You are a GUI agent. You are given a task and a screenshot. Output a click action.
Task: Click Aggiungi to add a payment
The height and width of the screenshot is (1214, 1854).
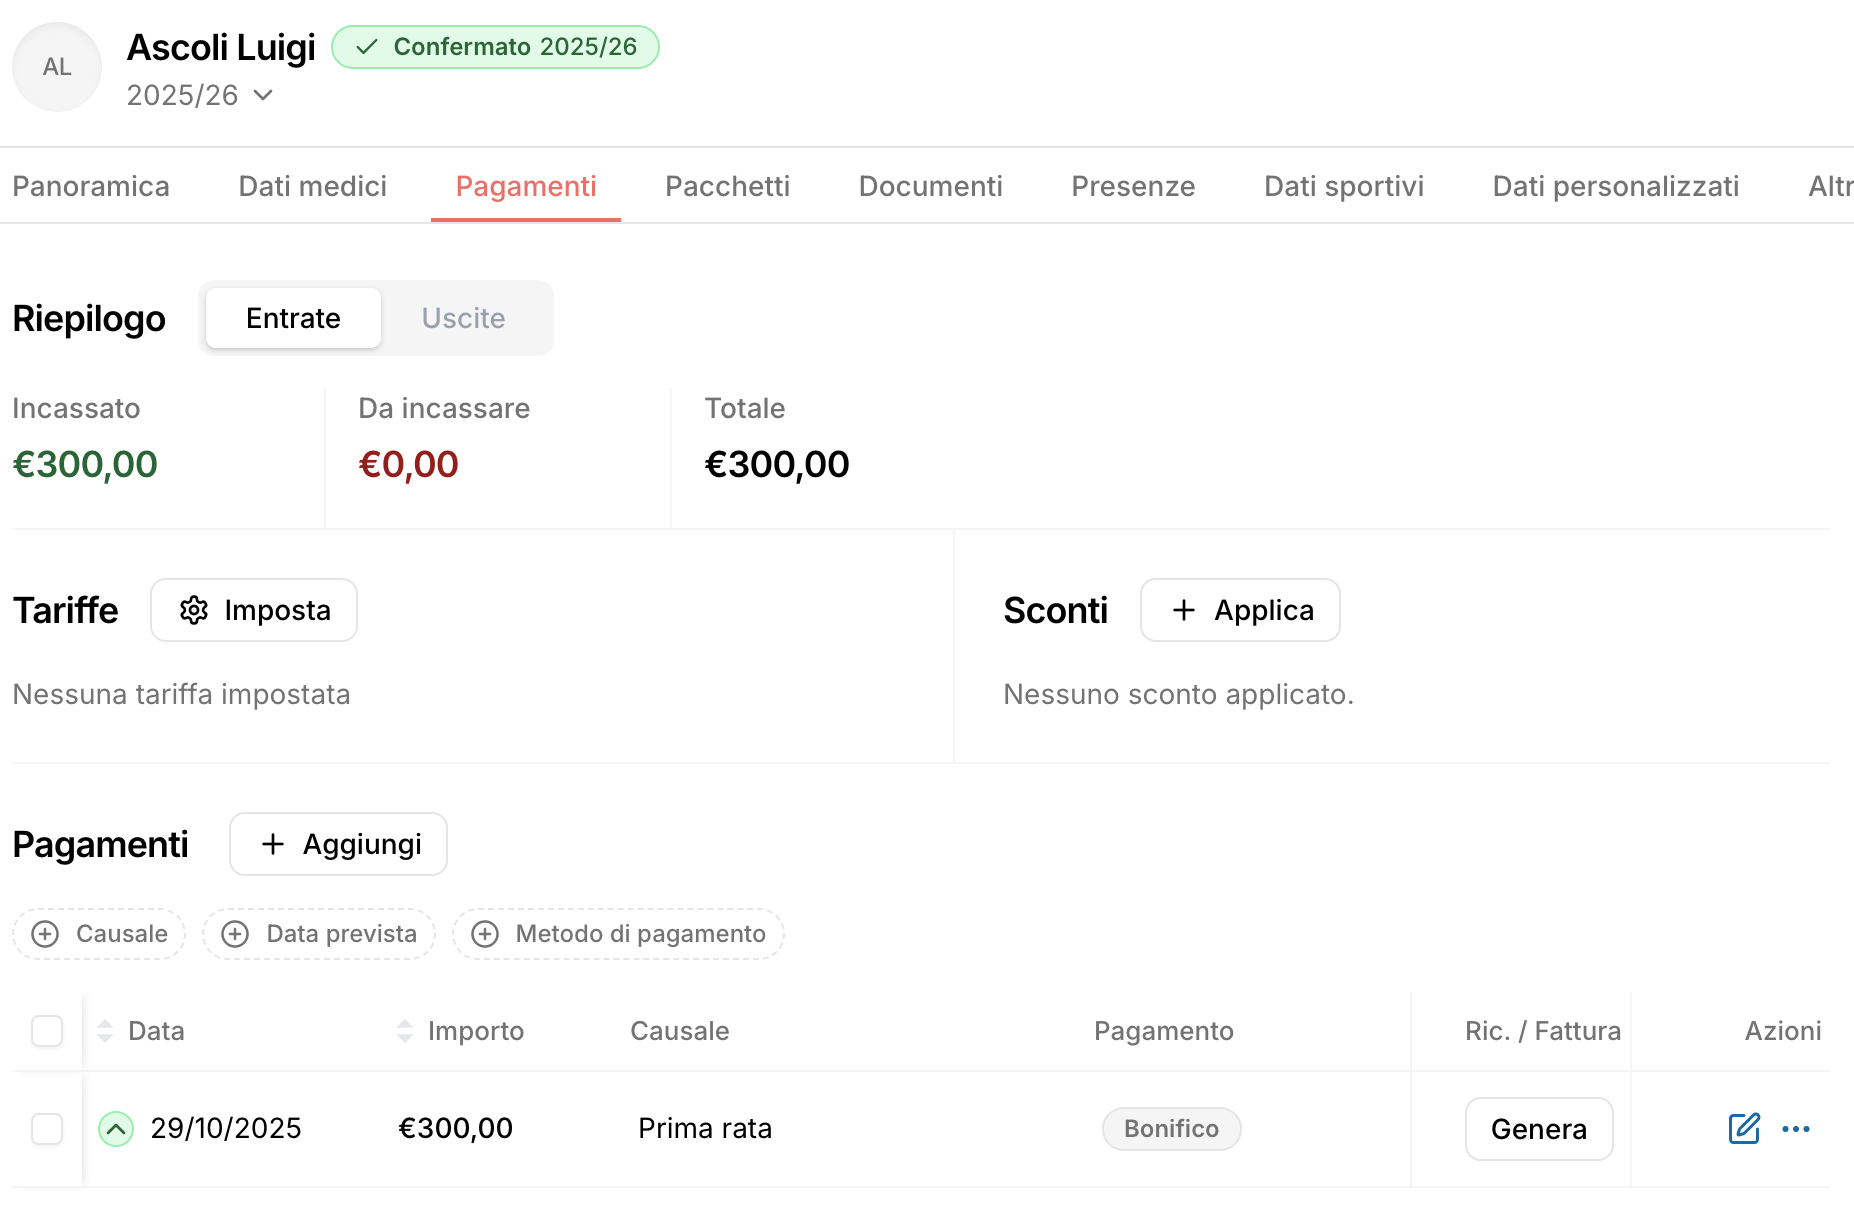[x=338, y=844]
